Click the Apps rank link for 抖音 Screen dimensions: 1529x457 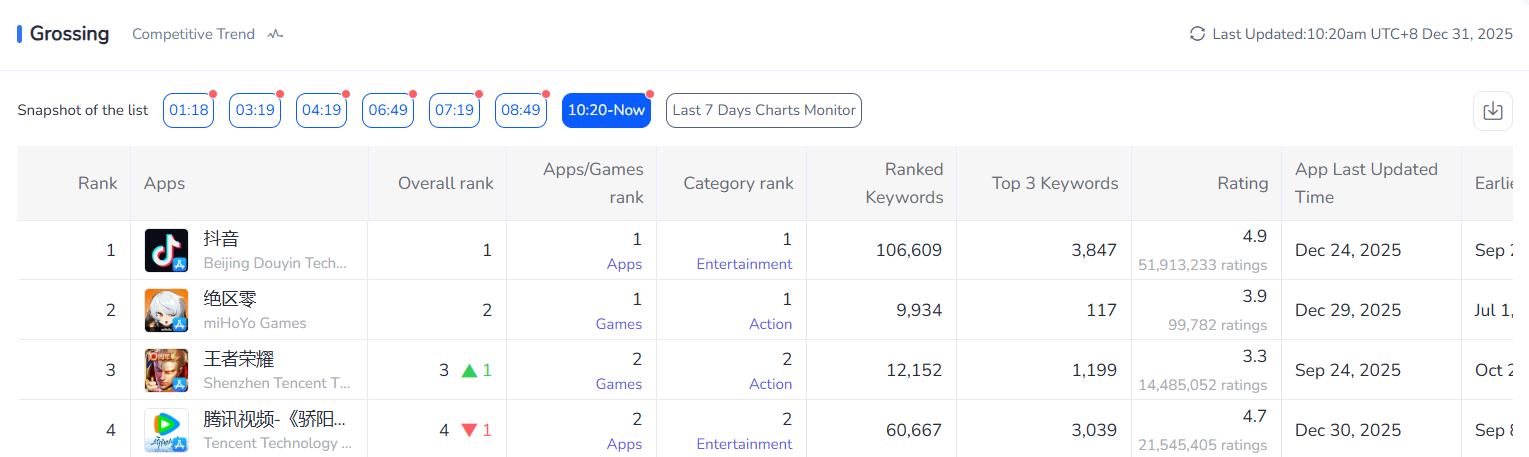pyautogui.click(x=624, y=264)
